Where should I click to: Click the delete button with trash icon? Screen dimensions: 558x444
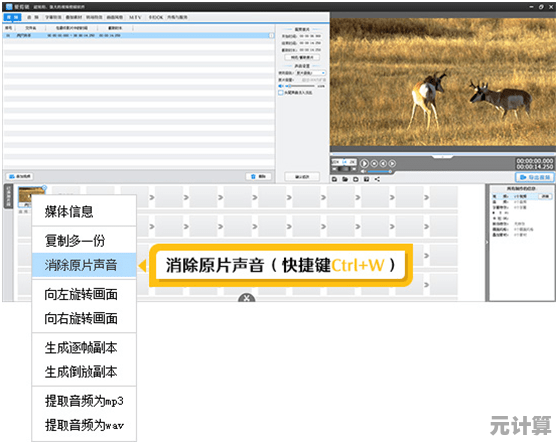[x=259, y=176]
